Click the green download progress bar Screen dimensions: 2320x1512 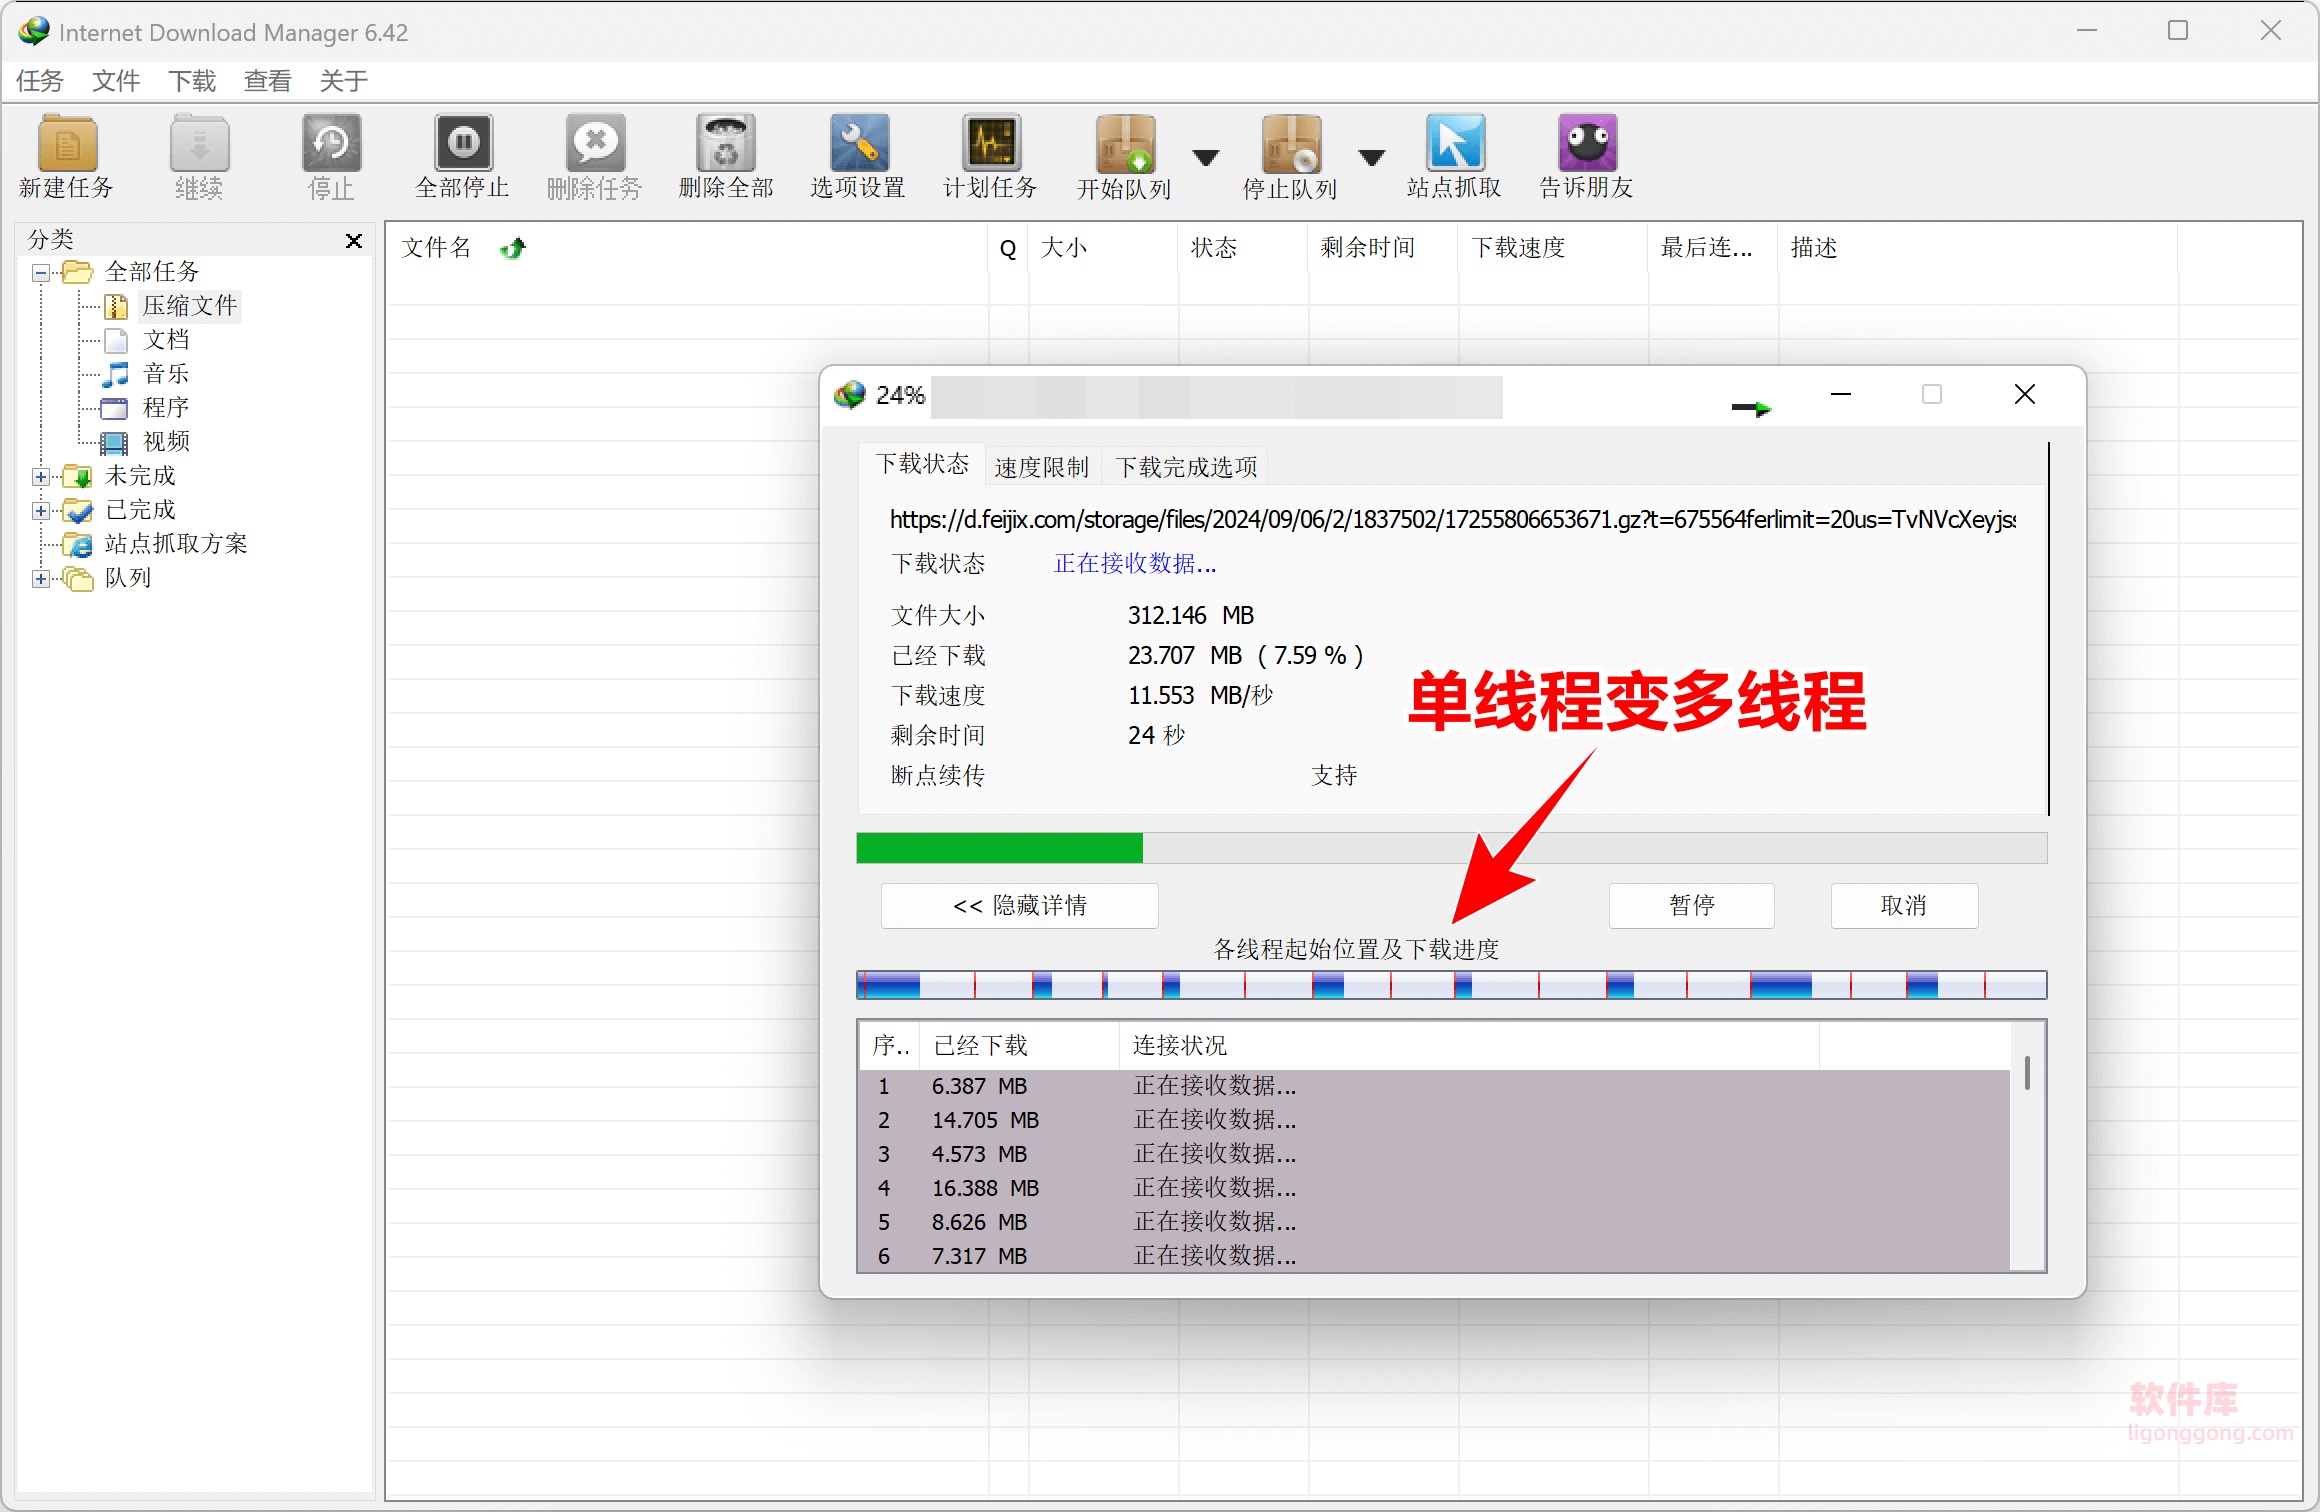pos(998,848)
